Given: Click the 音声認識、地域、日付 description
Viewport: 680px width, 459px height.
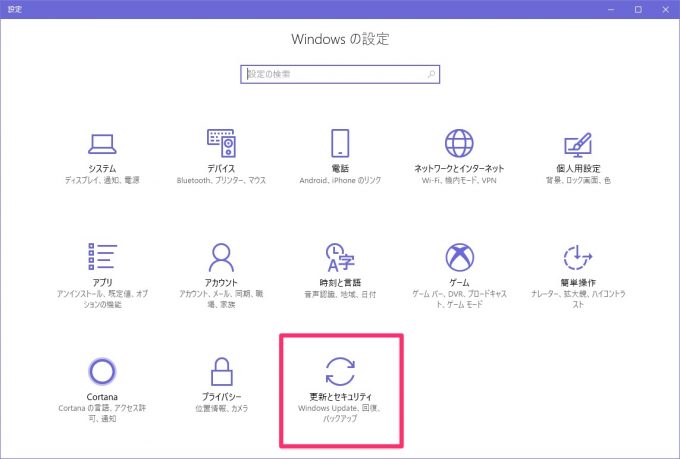Looking at the screenshot, I should click(340, 295).
